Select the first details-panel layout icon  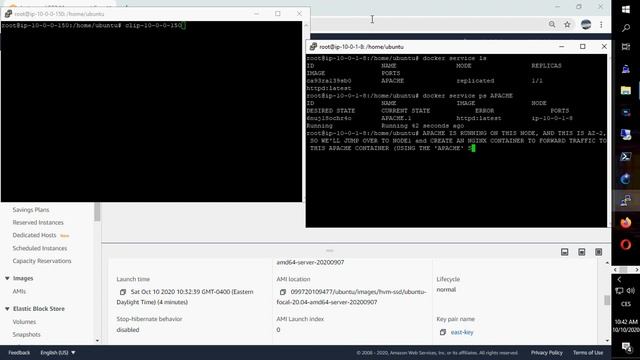564,252
